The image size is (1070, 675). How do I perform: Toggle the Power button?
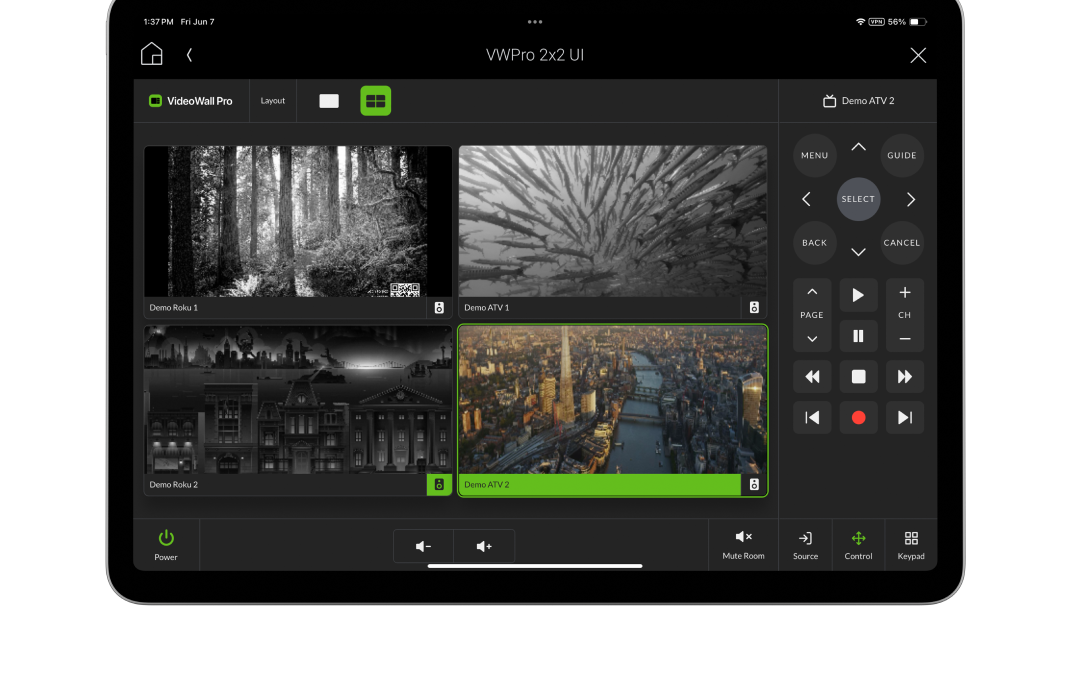click(x=166, y=545)
